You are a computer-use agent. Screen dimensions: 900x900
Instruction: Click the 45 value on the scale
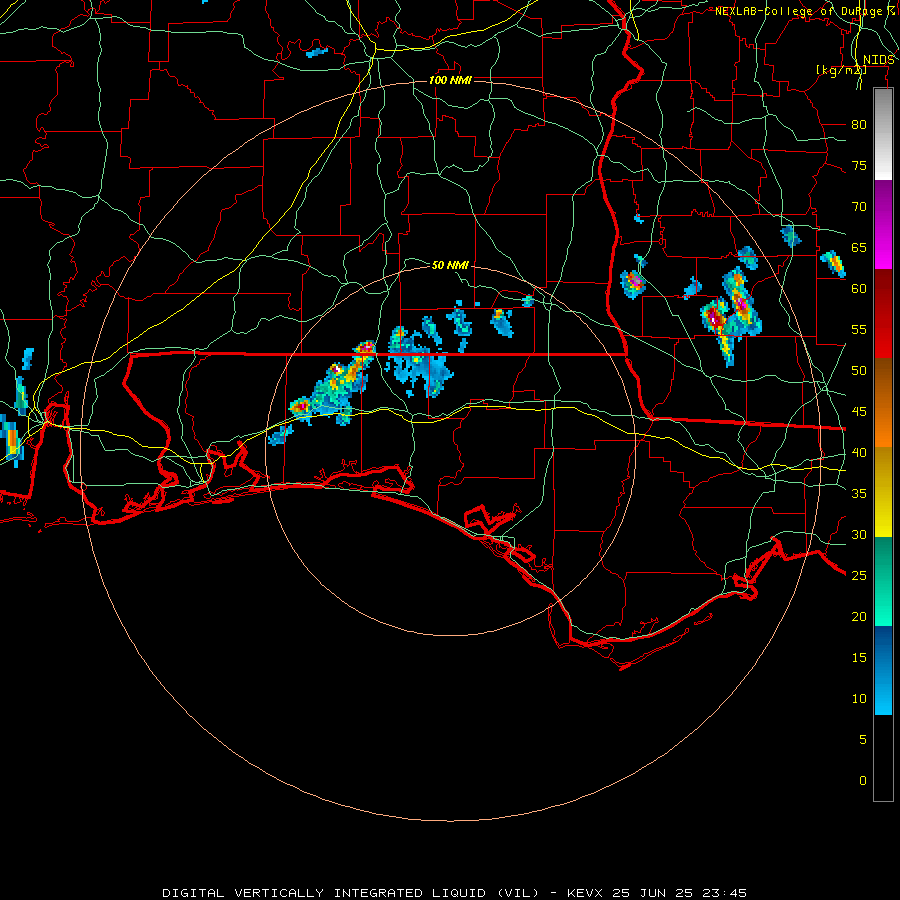click(859, 412)
